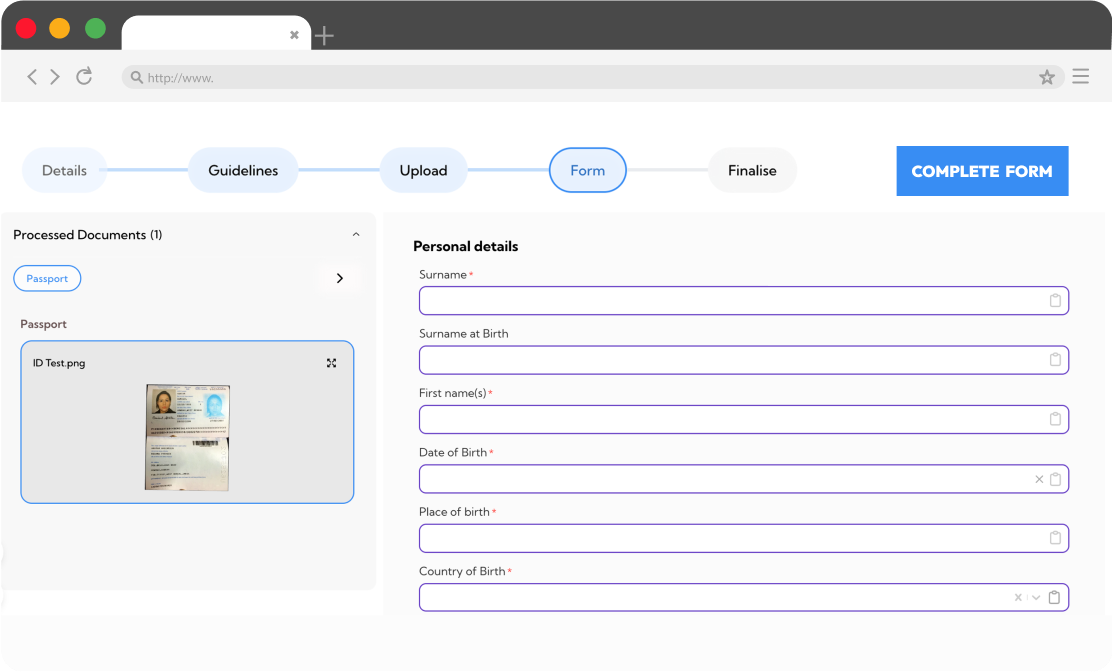
Task: Click the clipboard icon in Place of birth field
Action: click(1055, 538)
